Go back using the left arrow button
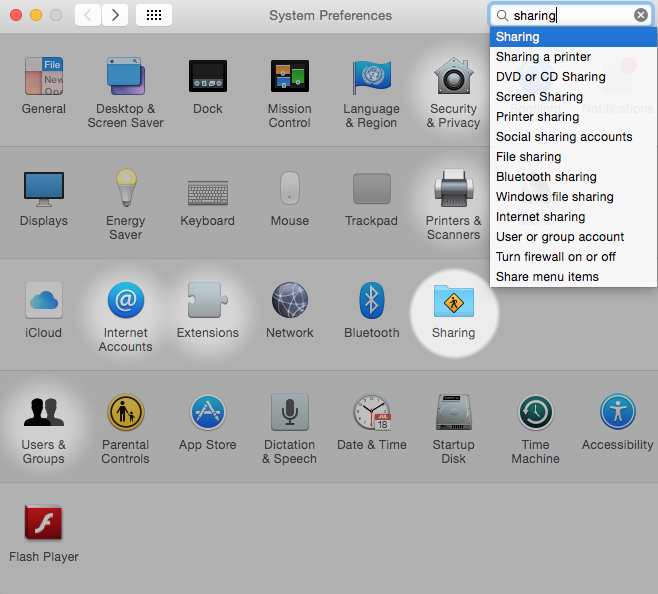The height and width of the screenshot is (594, 658). (x=88, y=15)
